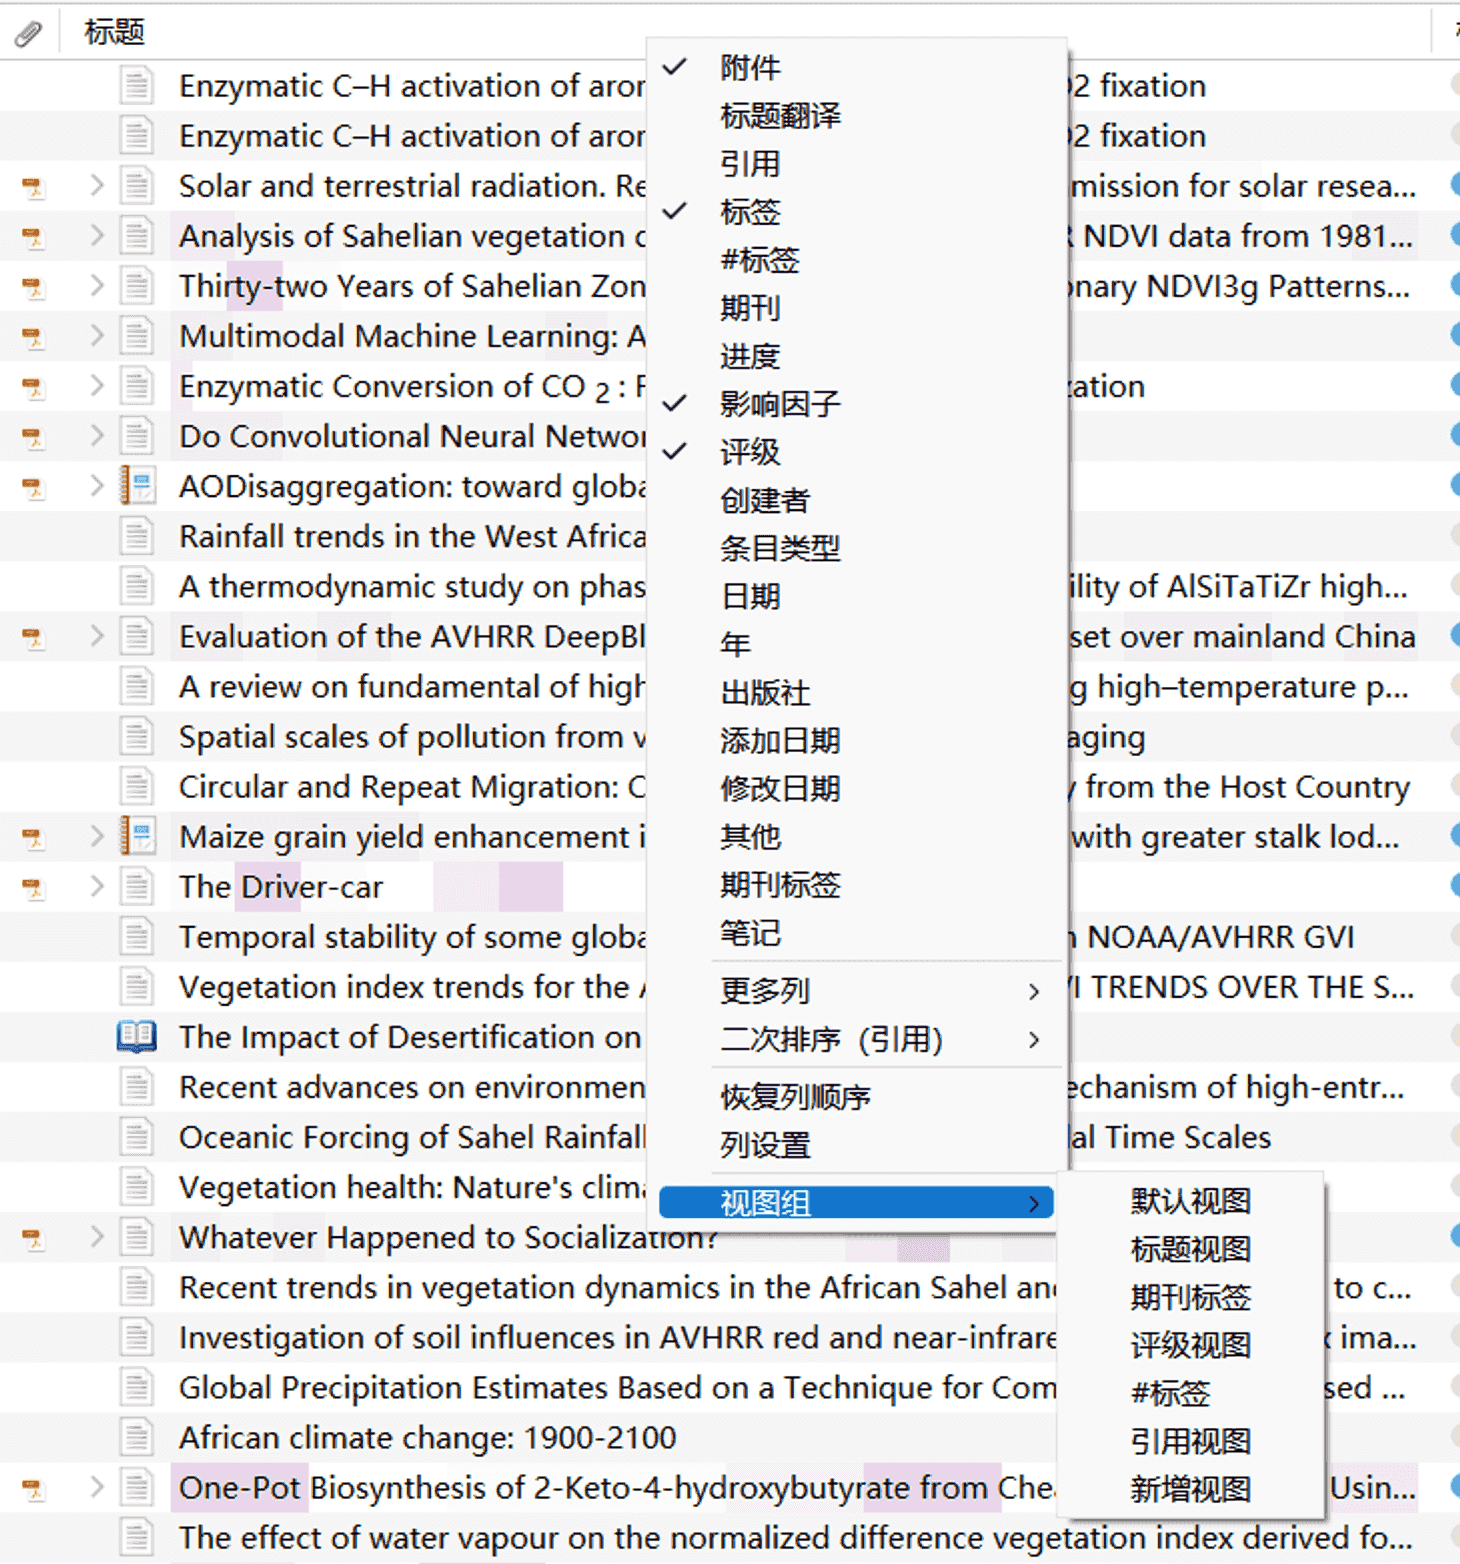Toggle off the 影响因子 column
Image resolution: width=1460 pixels, height=1564 pixels.
pos(780,404)
